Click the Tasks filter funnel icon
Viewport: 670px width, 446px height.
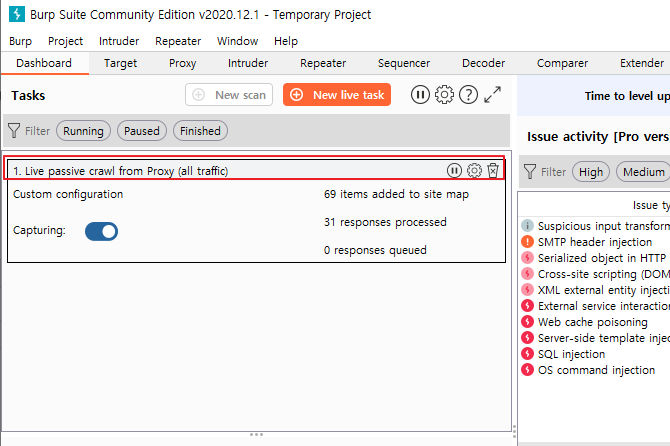[x=14, y=131]
